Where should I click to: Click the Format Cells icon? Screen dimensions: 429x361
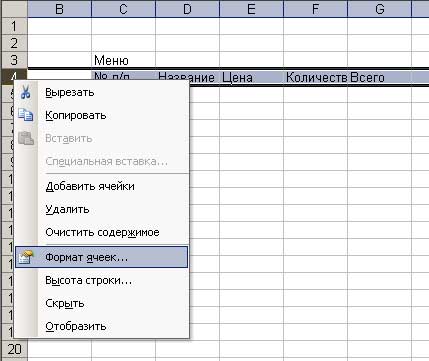point(26,257)
